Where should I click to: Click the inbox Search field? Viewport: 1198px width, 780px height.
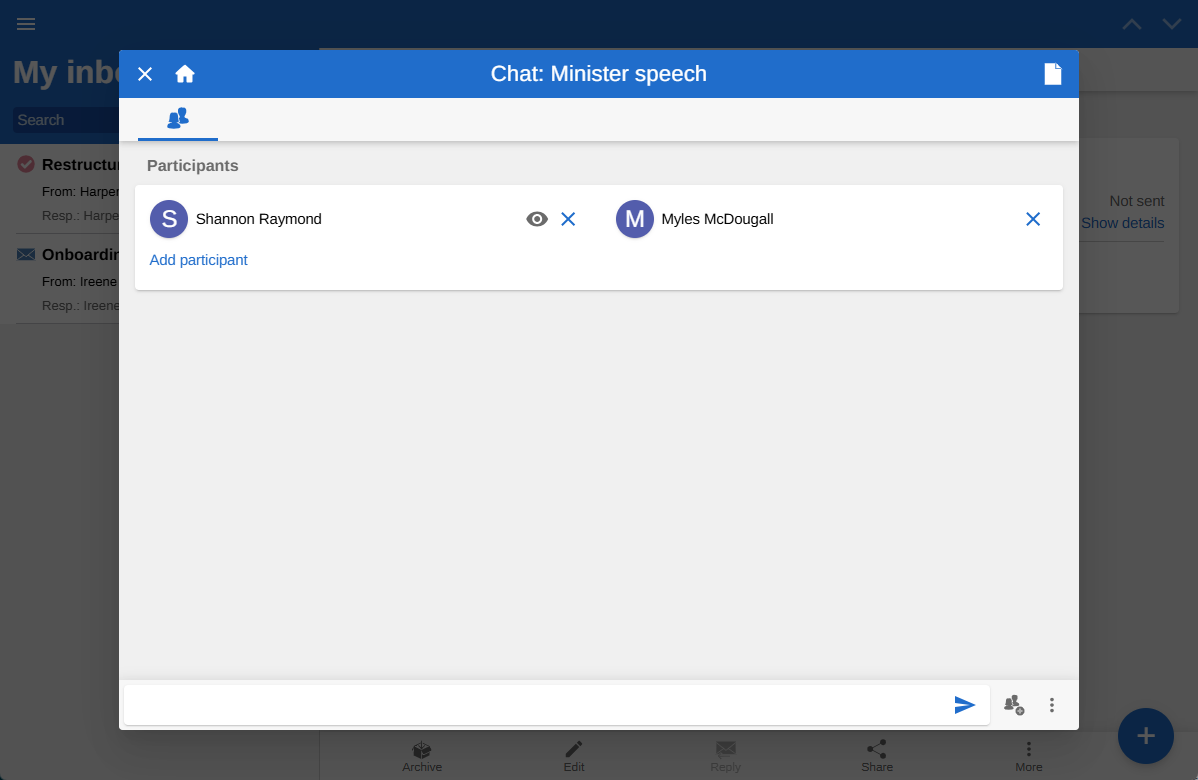point(67,120)
